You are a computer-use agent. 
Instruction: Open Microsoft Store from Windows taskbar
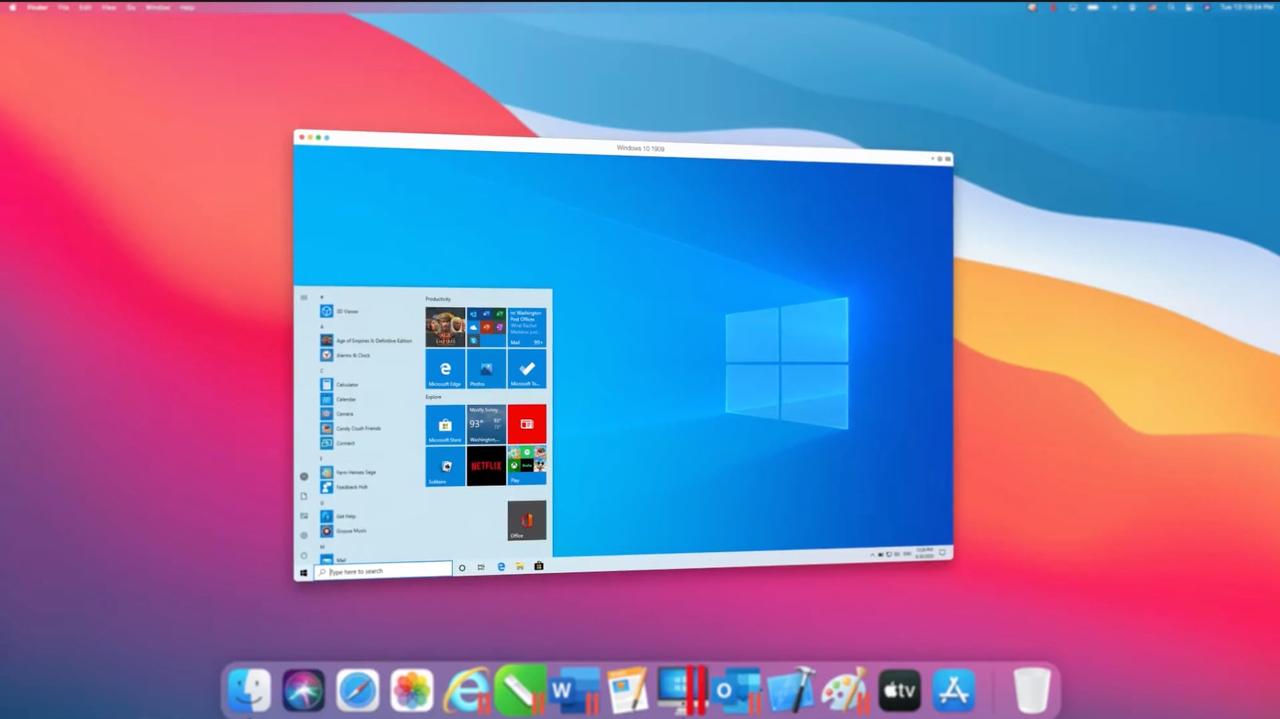(539, 566)
